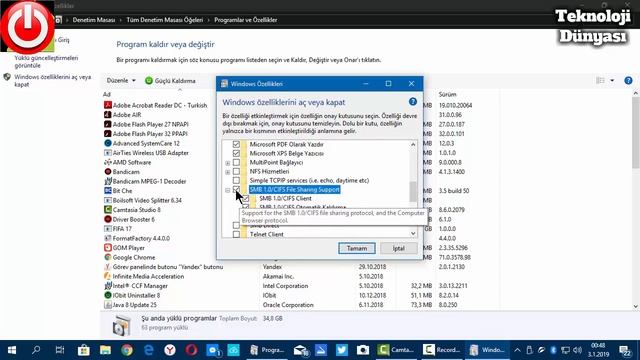640x360 pixels.
Task: Click the help icon in Programs window
Action: 628,80
